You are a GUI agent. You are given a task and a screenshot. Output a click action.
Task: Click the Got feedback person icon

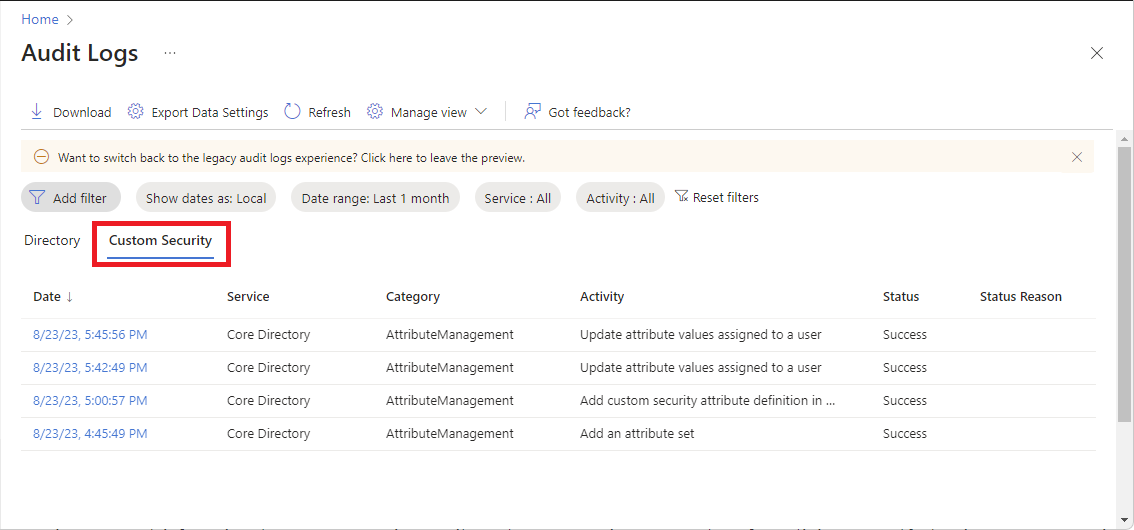click(x=533, y=112)
